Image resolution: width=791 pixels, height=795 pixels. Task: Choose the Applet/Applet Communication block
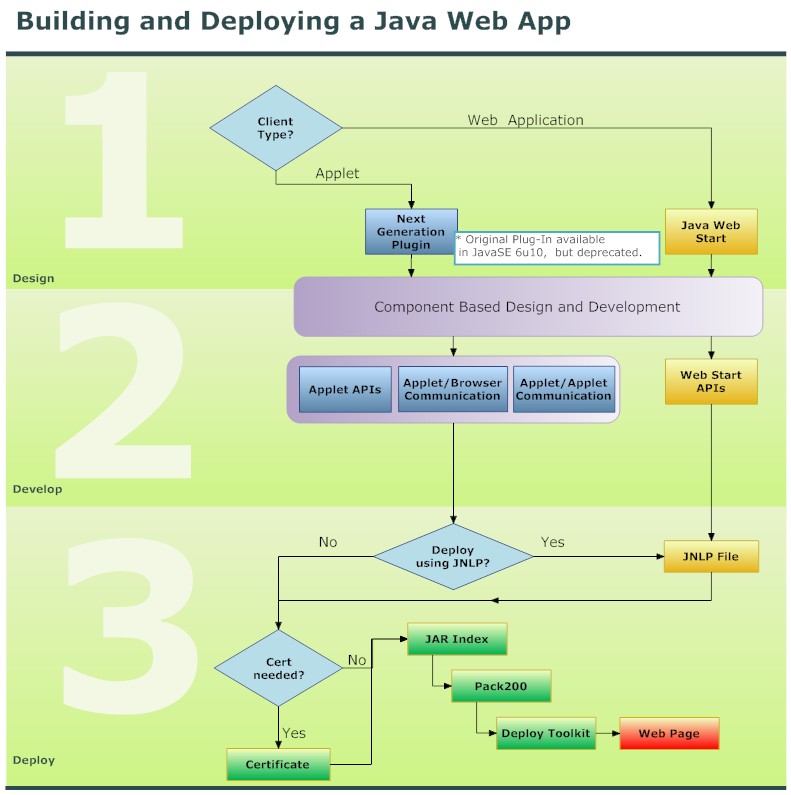564,390
